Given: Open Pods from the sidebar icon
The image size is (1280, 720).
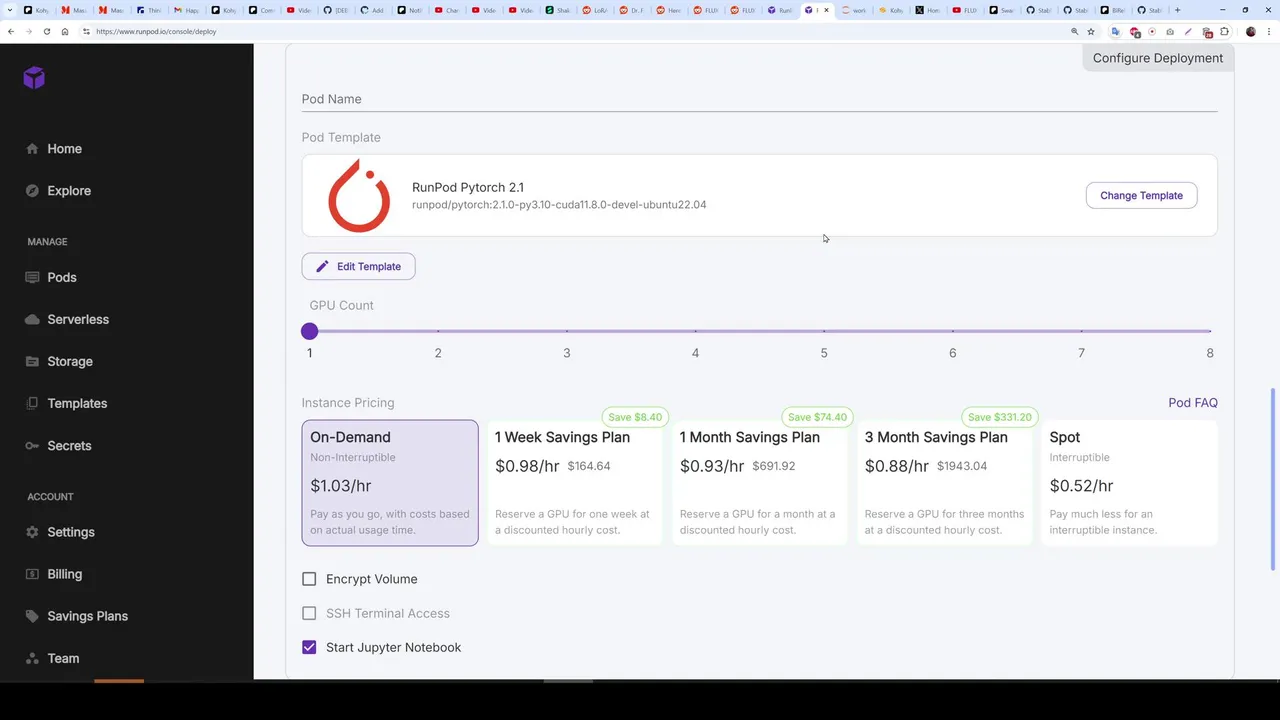Looking at the screenshot, I should [32, 277].
